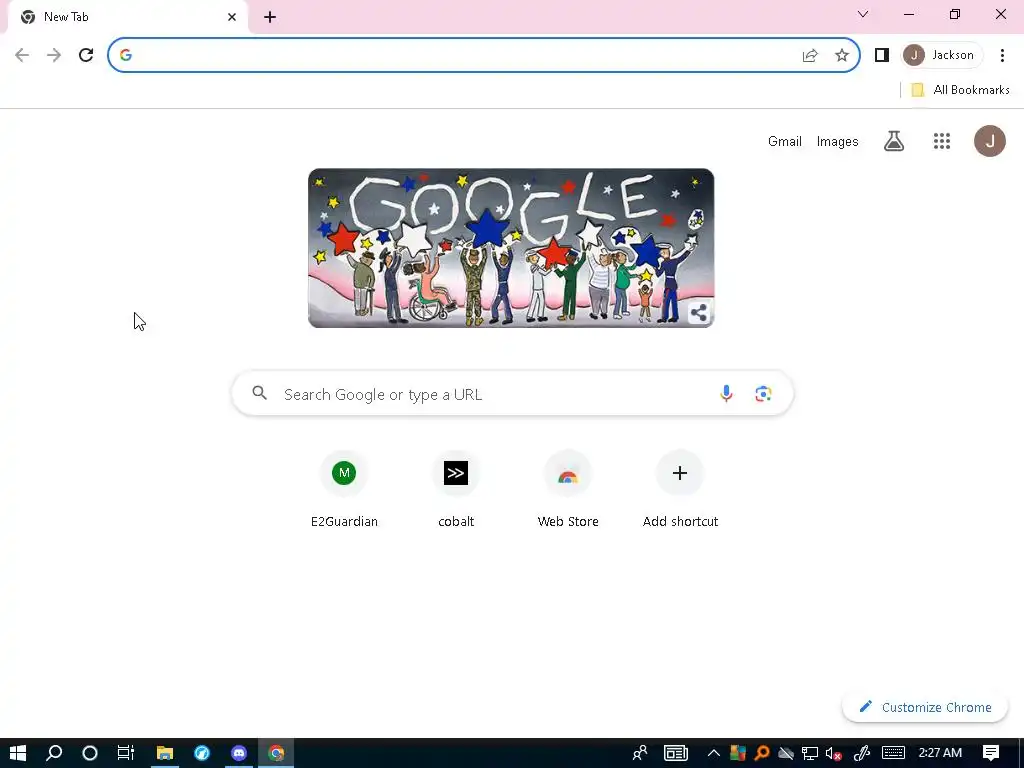This screenshot has height=768, width=1024.
Task: Open the touch keyboard tray icon
Action: tap(893, 753)
